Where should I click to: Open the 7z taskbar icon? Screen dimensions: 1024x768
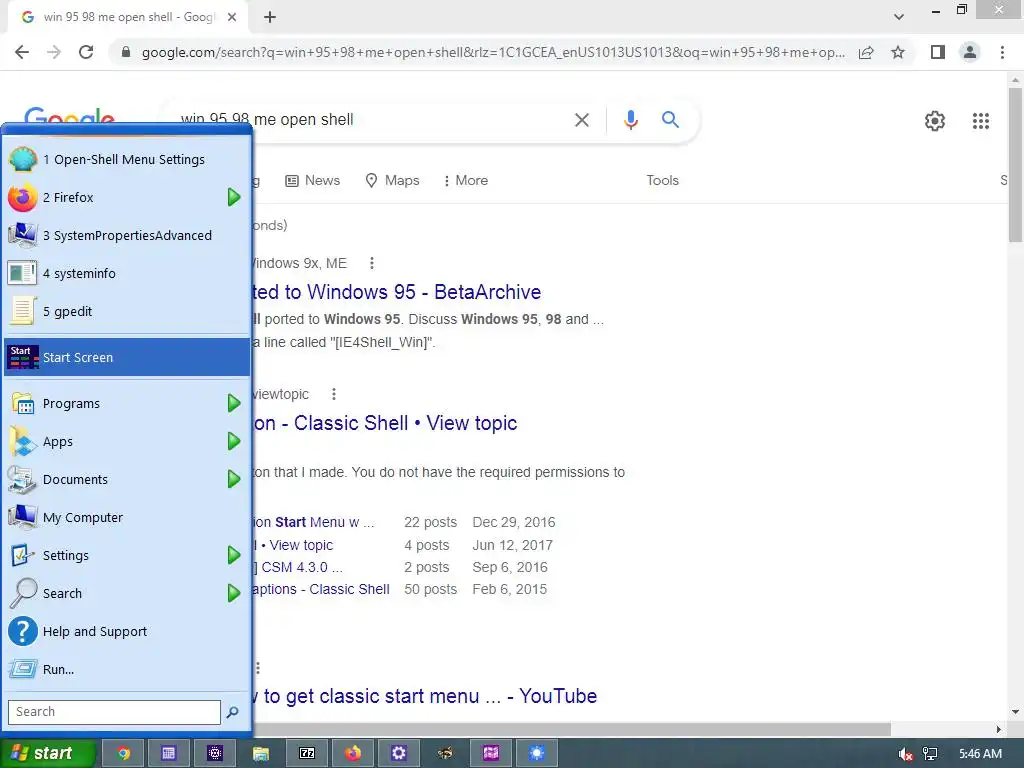tap(307, 753)
